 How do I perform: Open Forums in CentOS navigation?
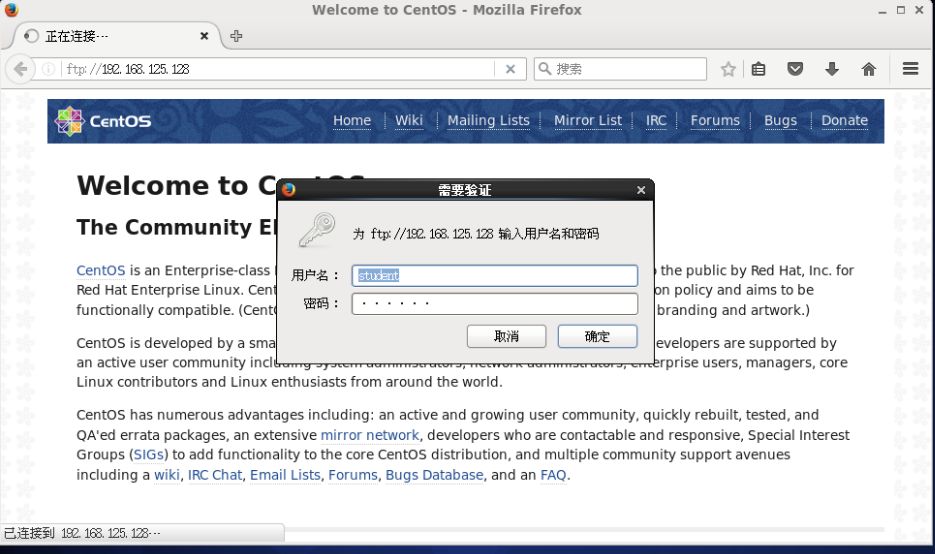click(x=715, y=120)
